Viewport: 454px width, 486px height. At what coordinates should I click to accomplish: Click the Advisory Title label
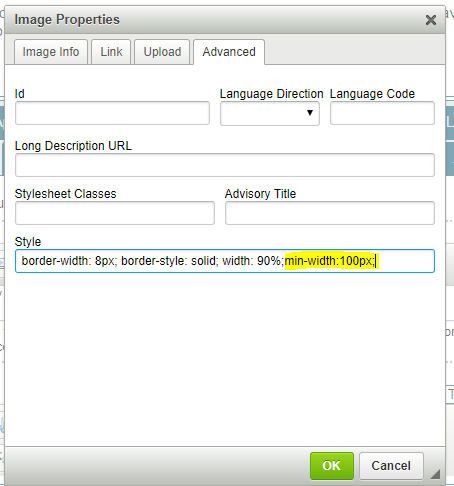[x=260, y=194]
